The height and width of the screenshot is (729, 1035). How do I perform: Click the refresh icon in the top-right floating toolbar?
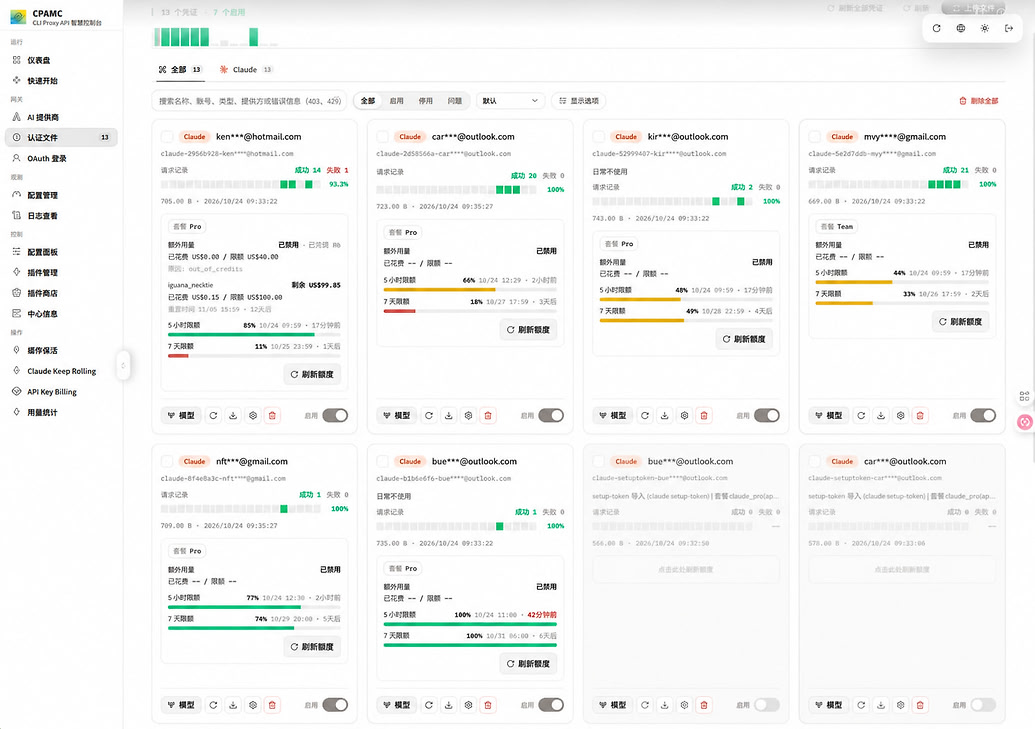936,28
